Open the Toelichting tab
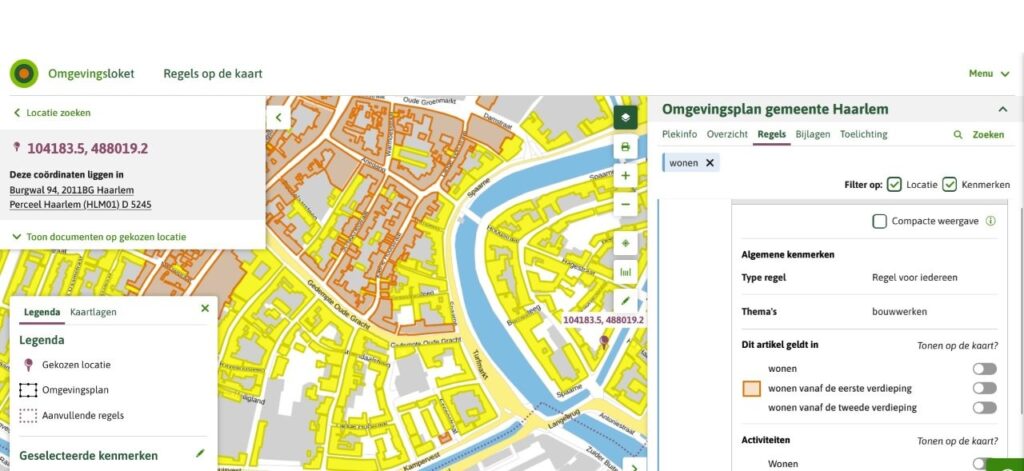The image size is (1024, 471). [x=863, y=134]
